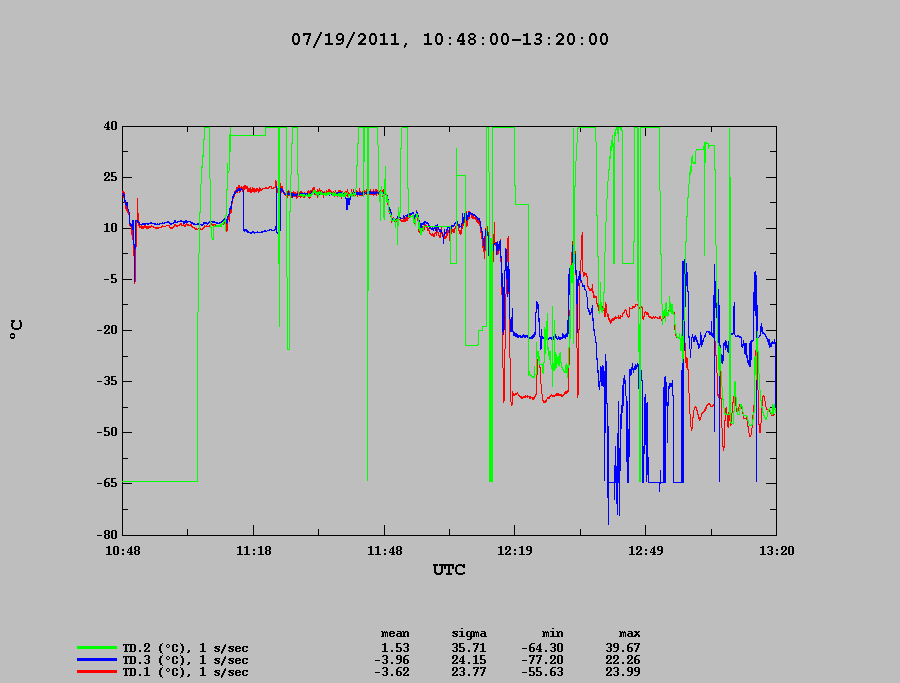Click TD.2 mean value 1.53

pyautogui.click(x=395, y=648)
